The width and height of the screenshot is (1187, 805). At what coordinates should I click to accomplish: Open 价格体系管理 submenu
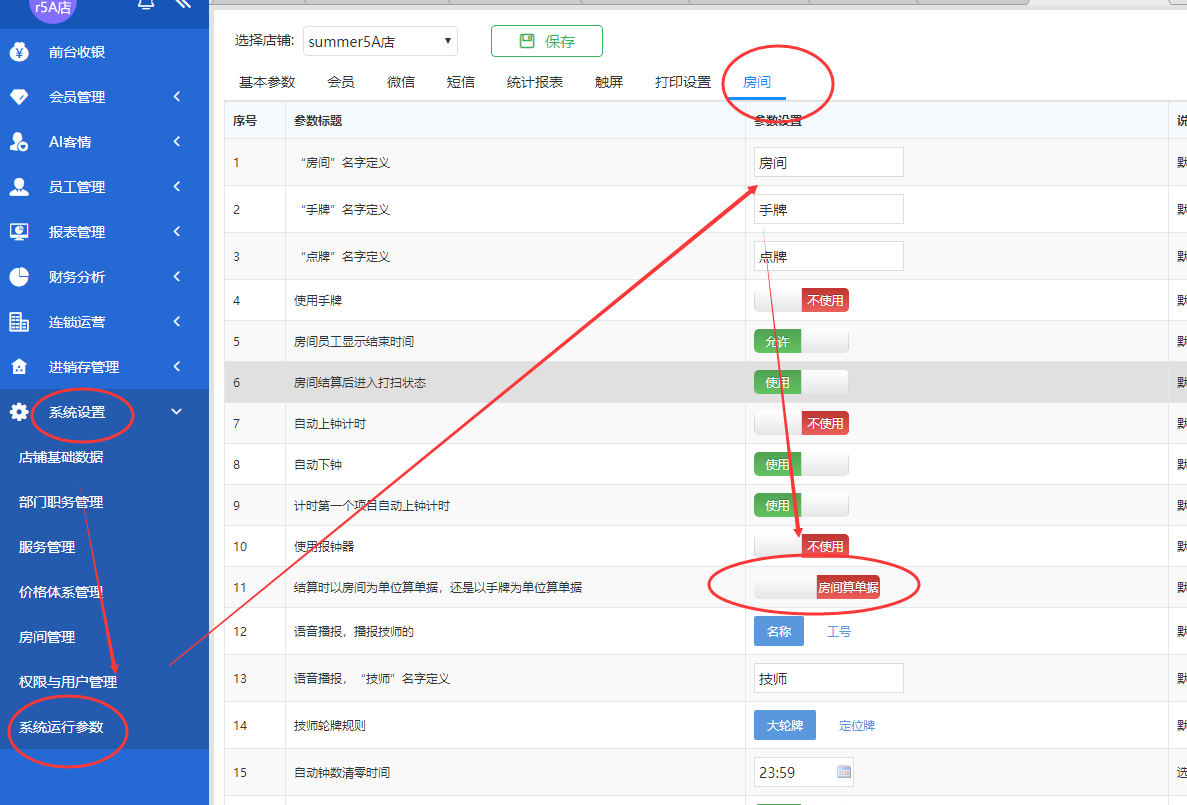click(61, 592)
